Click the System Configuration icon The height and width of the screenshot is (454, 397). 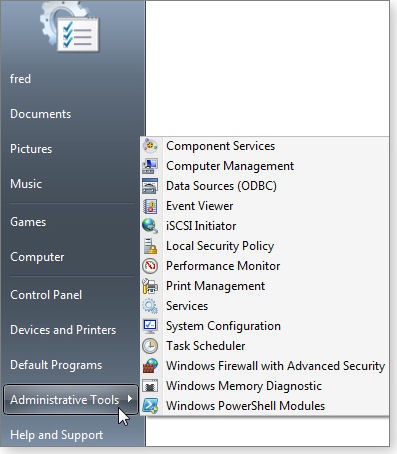pyautogui.click(x=150, y=326)
